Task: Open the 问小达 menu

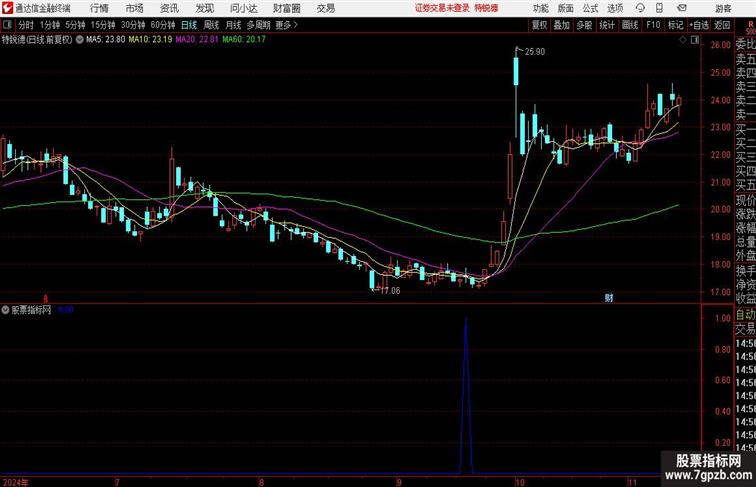Action: [243, 8]
